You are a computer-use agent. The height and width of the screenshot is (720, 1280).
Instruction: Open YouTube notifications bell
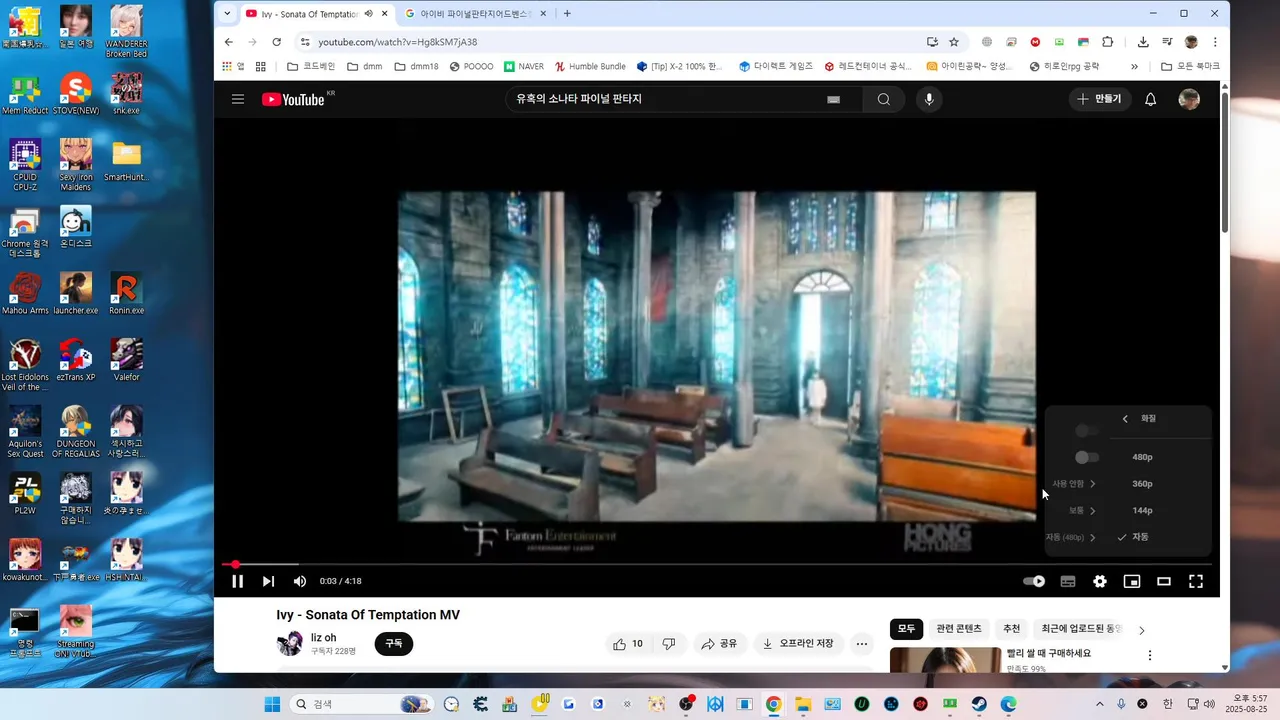tap(1151, 99)
